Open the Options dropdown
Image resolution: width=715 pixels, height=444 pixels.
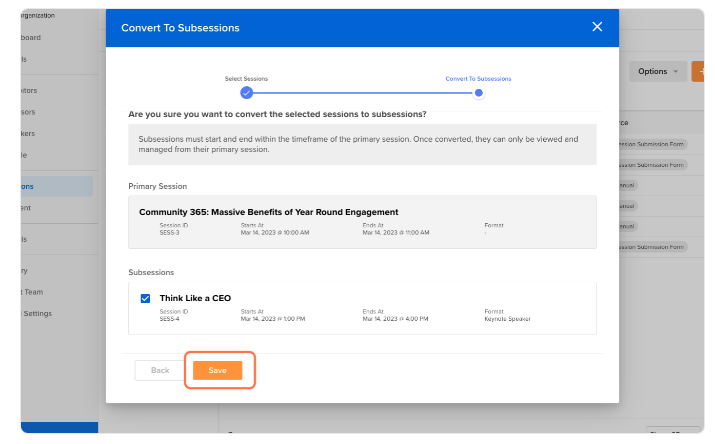click(658, 72)
